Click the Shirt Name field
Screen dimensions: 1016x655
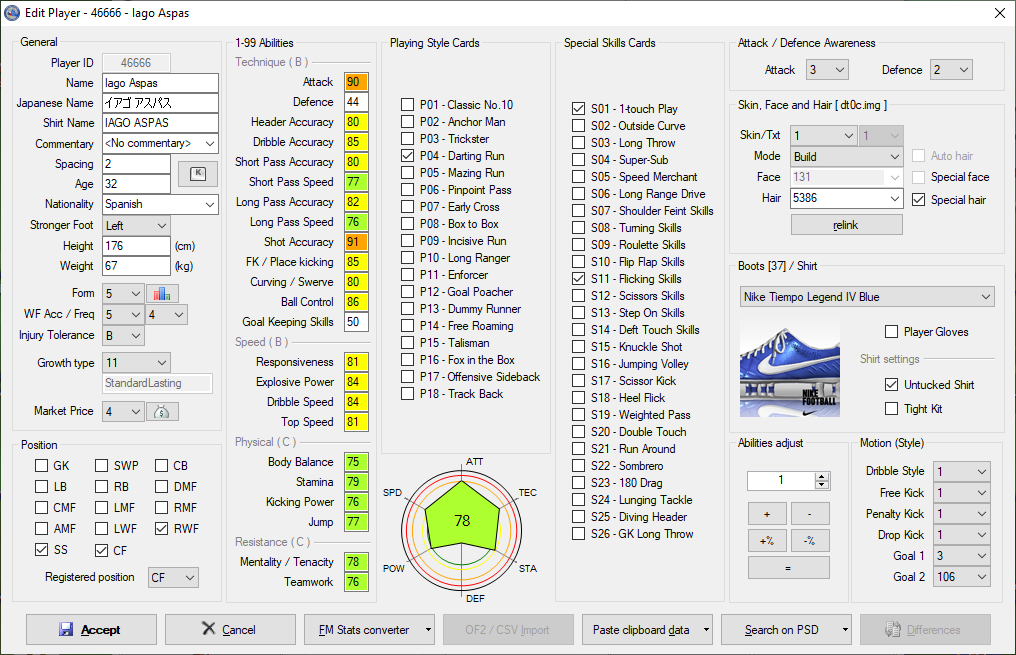tap(161, 123)
